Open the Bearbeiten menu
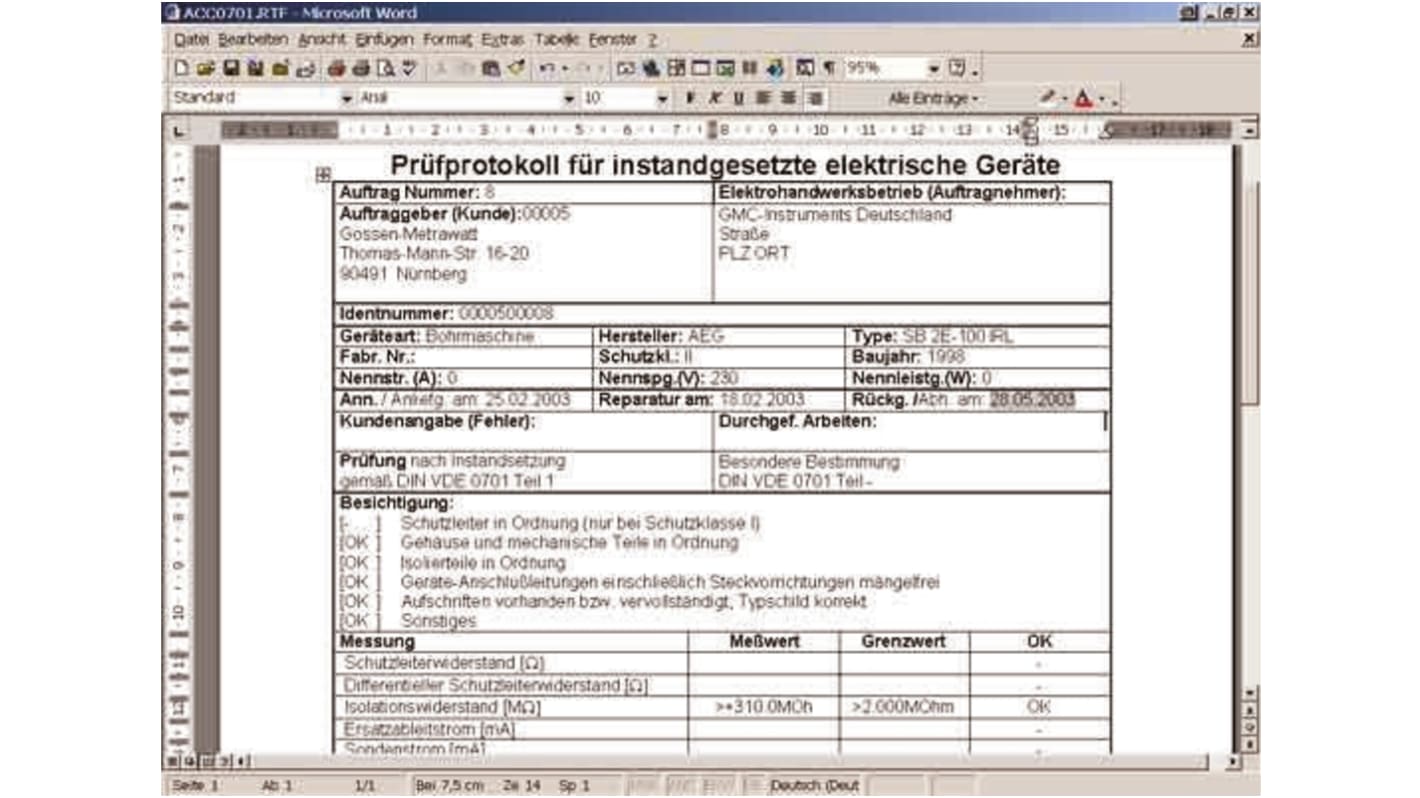 pos(253,40)
